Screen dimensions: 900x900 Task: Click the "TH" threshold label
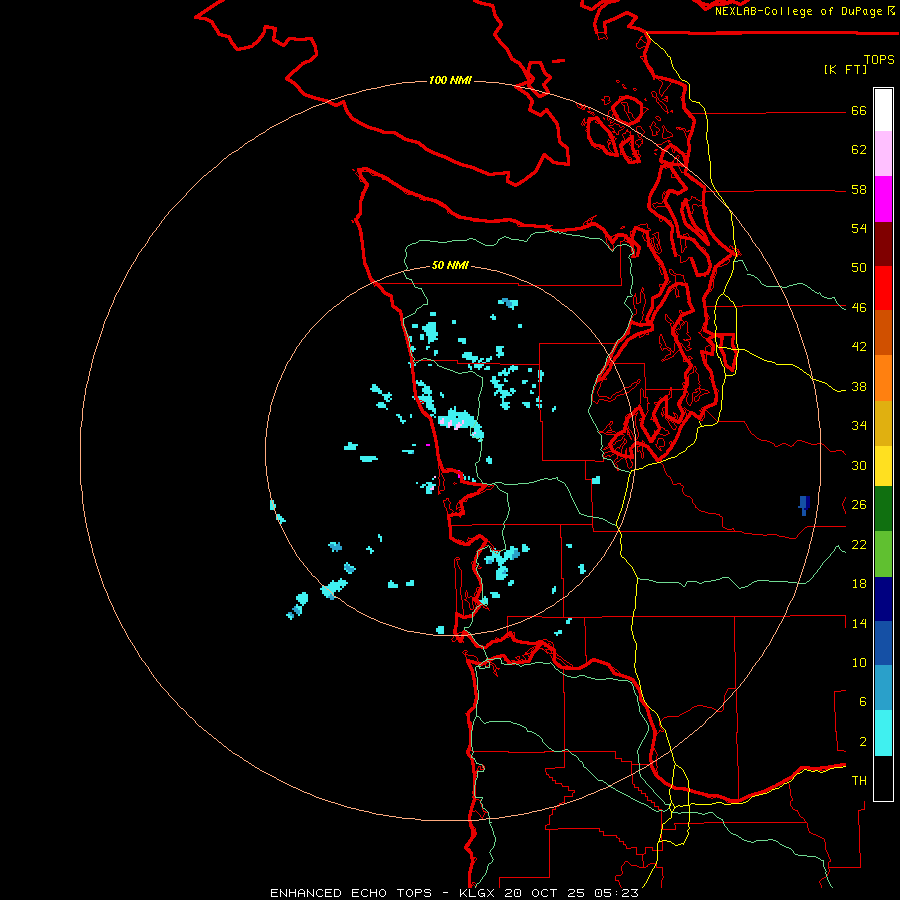coord(859,781)
